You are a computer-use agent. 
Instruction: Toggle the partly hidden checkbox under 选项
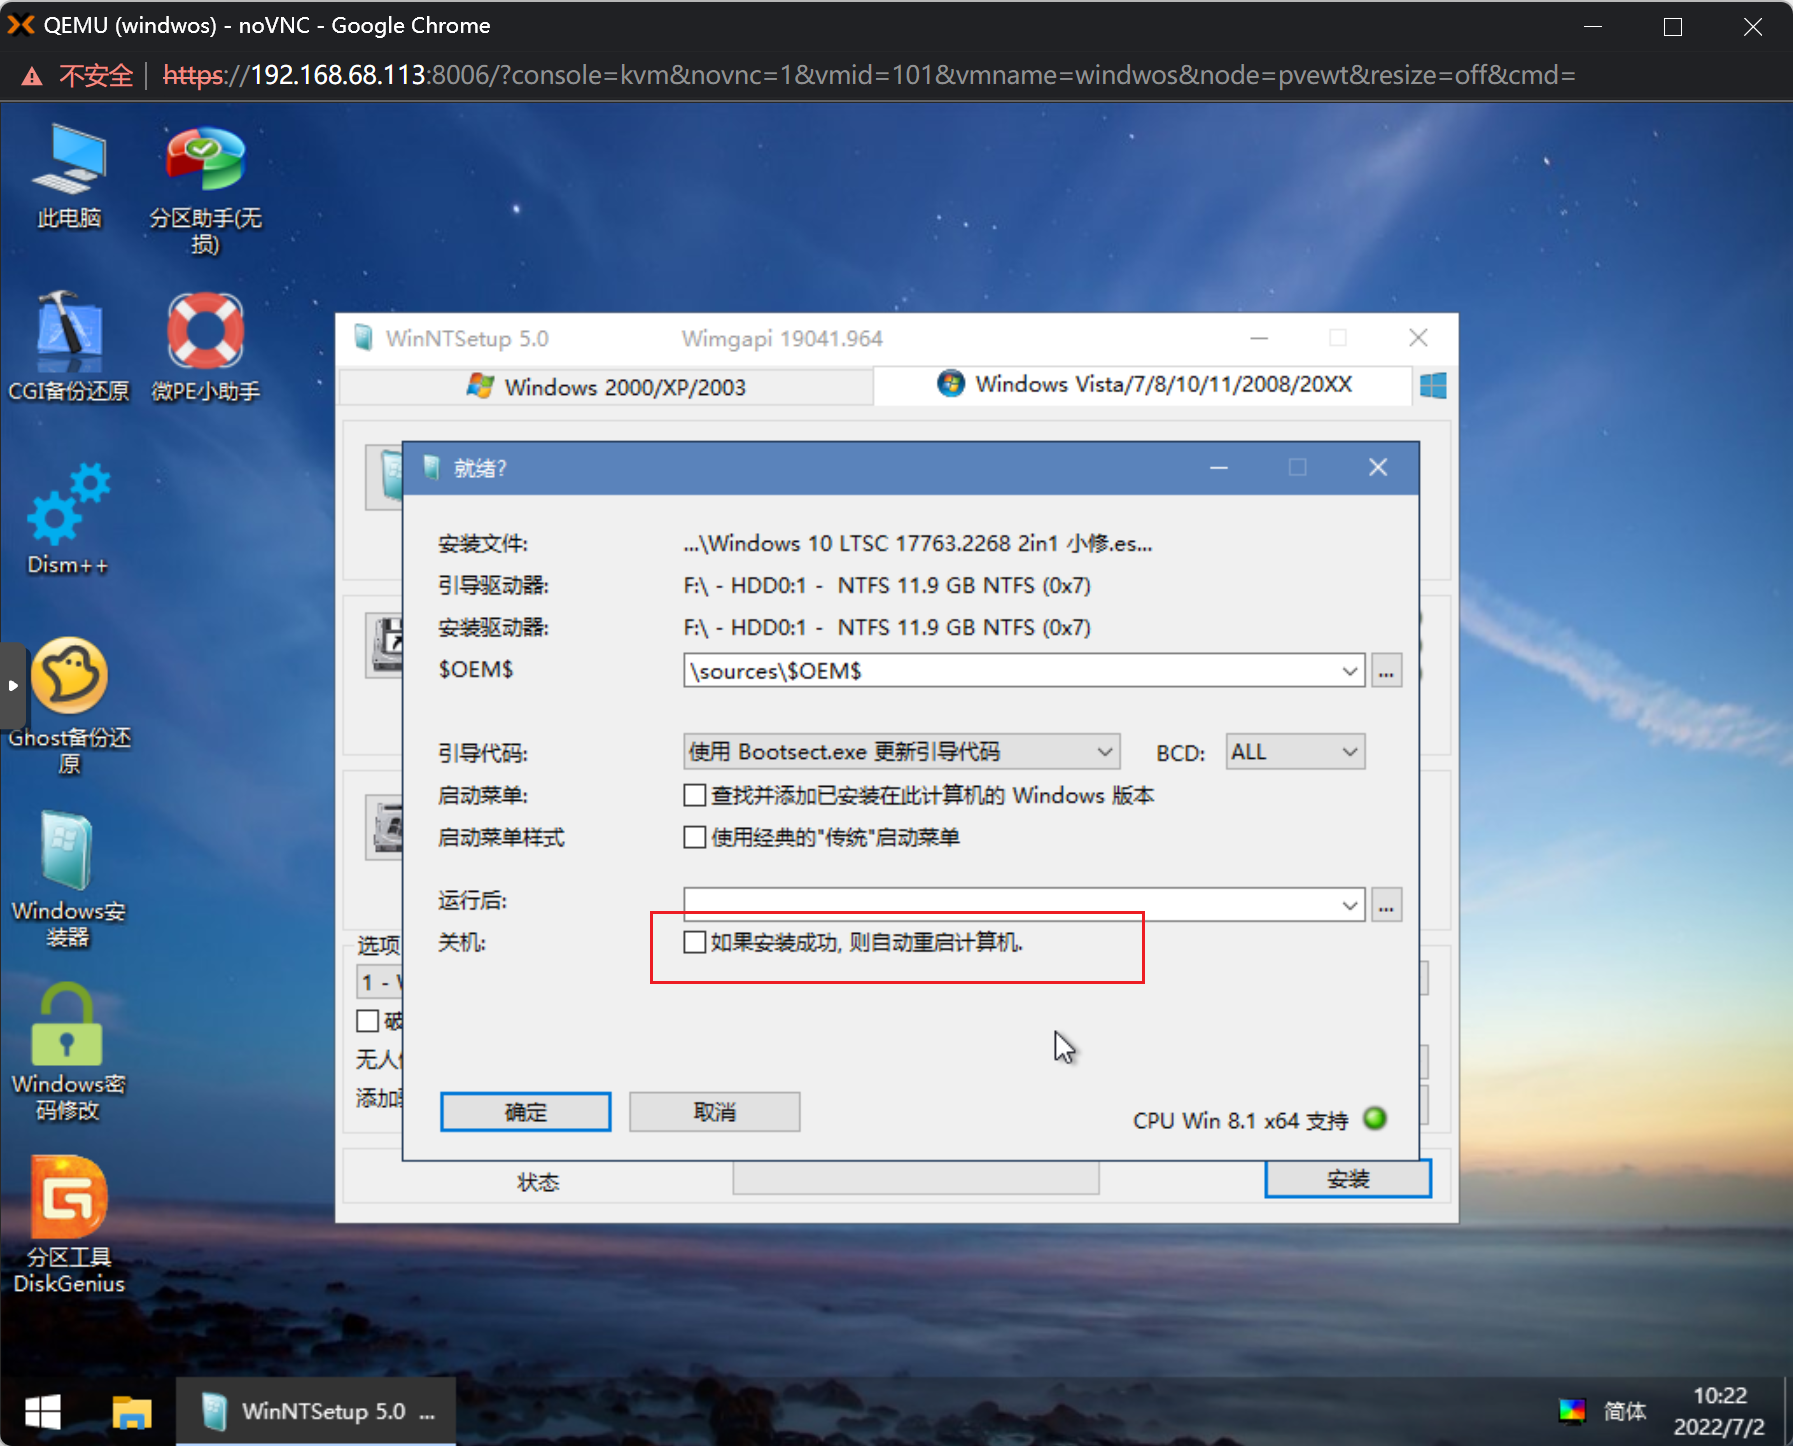tap(368, 1021)
